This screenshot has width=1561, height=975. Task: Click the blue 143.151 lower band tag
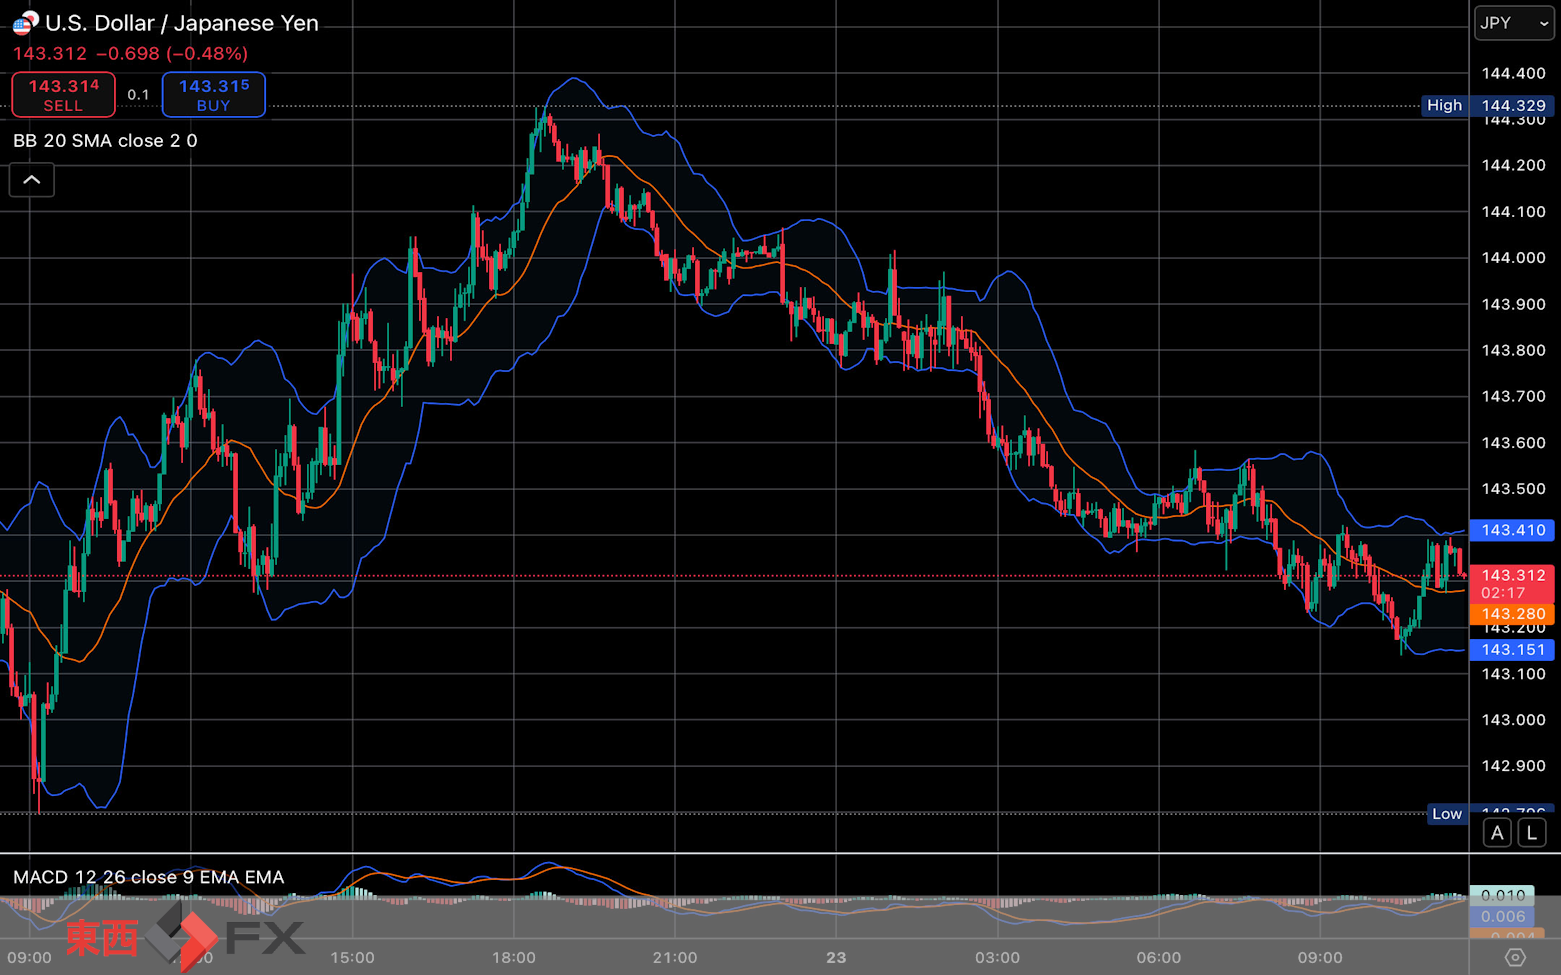pos(1512,650)
